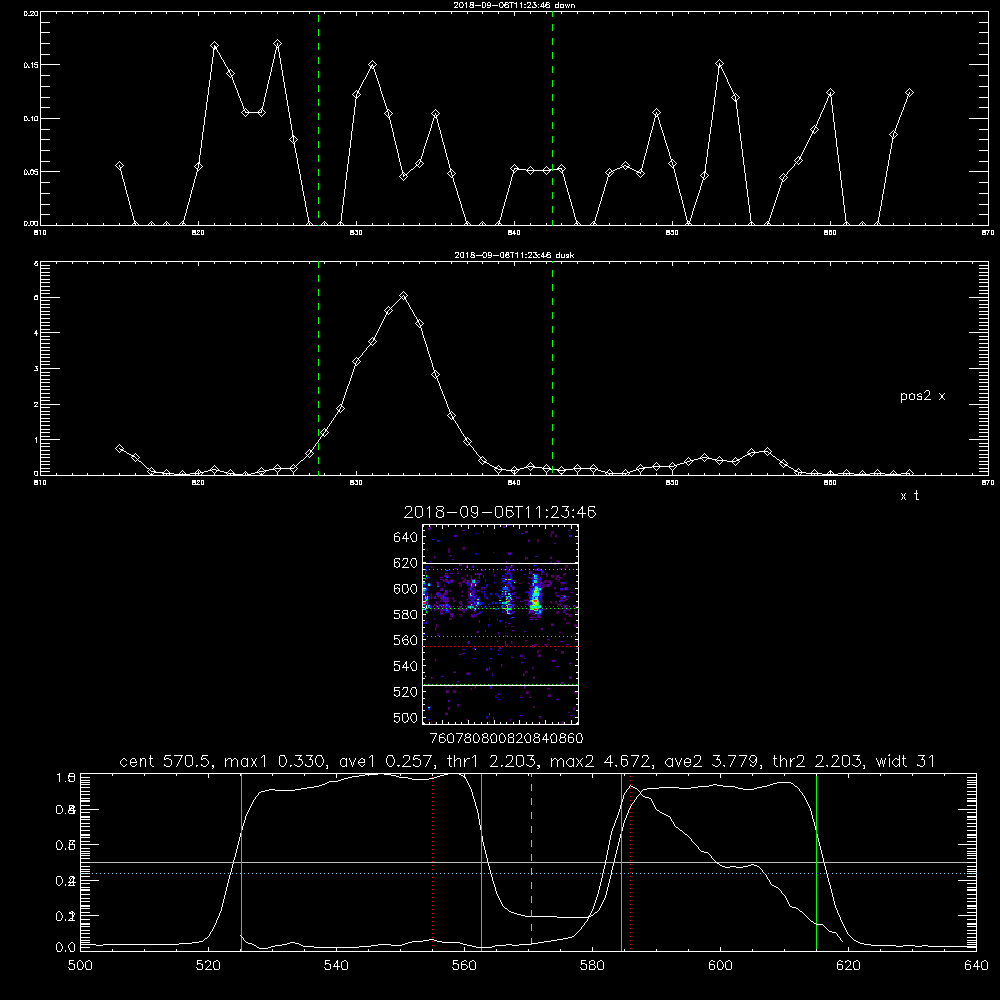Click the heatmap y-axis label 540
1000x1000 pixels.
(x=406, y=666)
